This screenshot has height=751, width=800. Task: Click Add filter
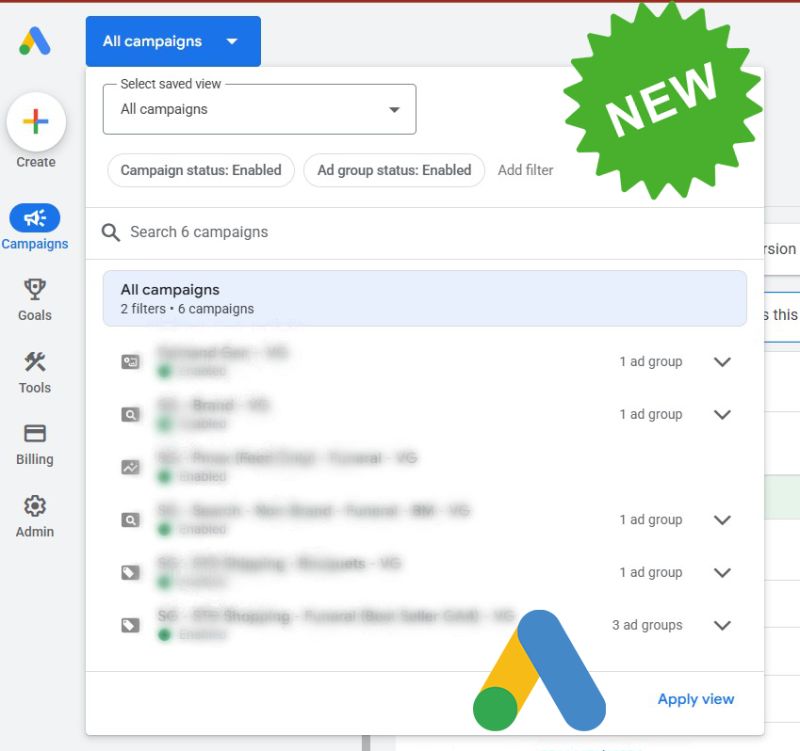pyautogui.click(x=526, y=170)
